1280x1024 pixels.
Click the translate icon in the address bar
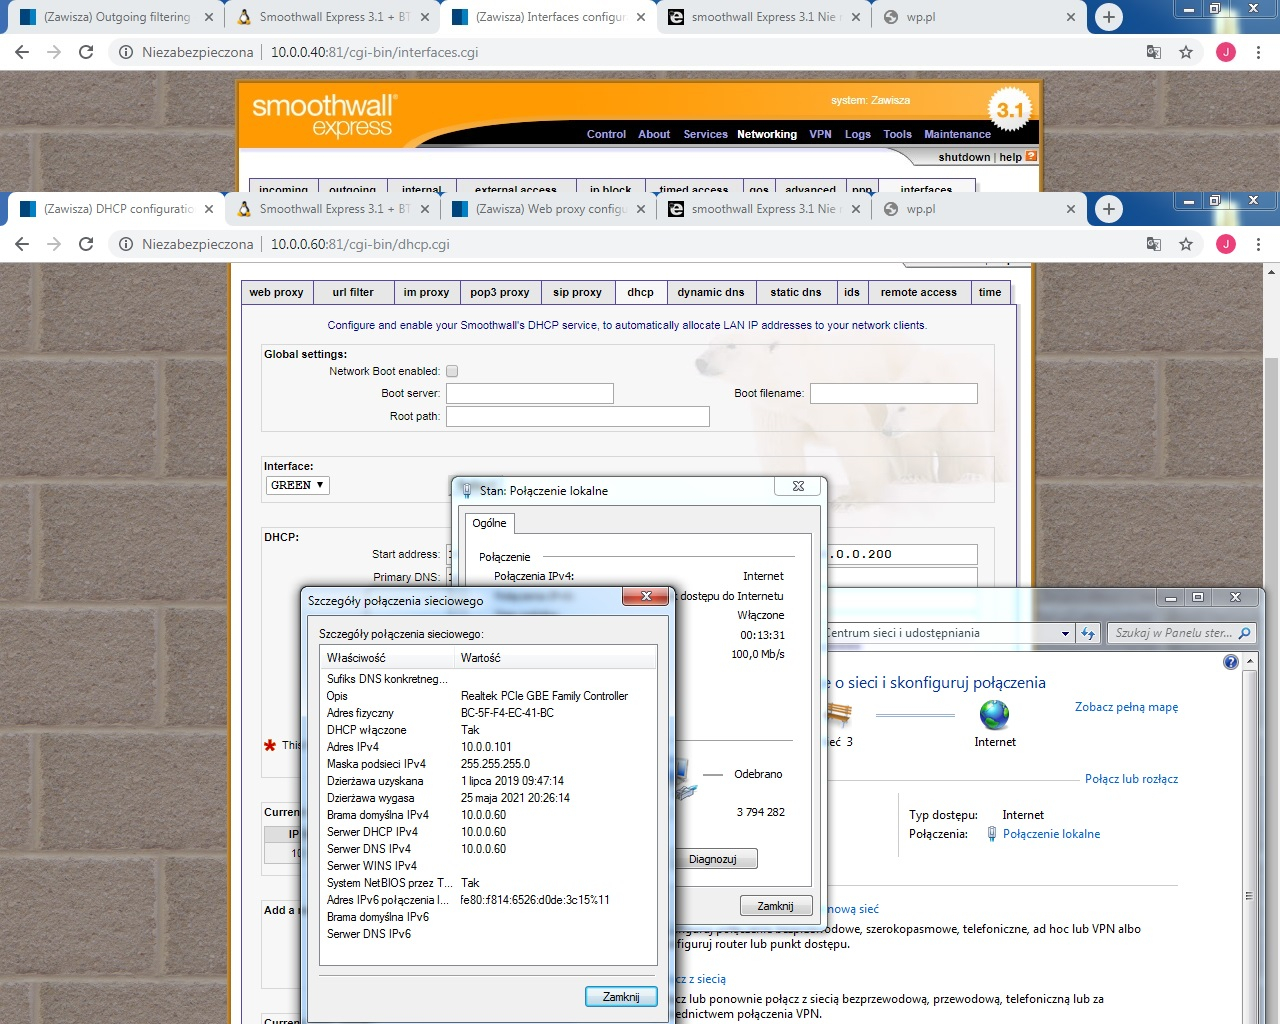1154,244
